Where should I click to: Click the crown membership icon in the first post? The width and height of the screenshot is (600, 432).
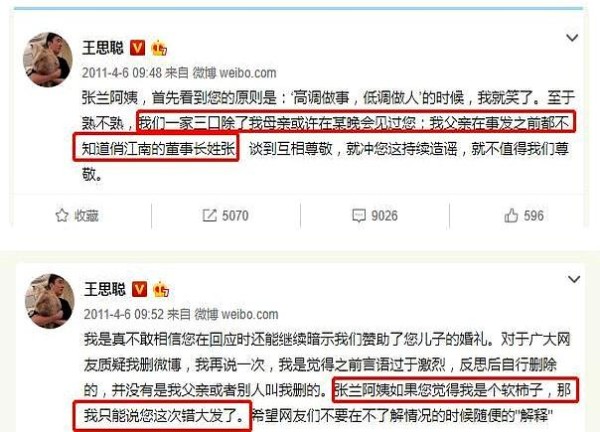click(159, 48)
